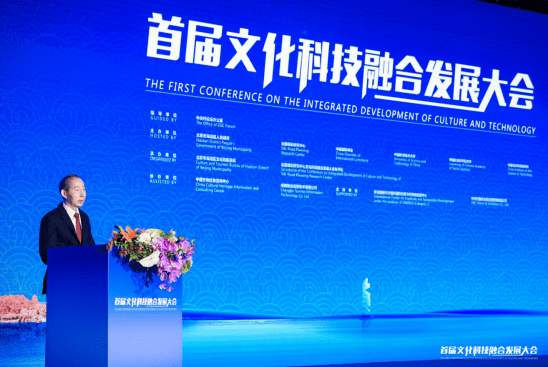Click the English line 'THE FIRST CONFERENCE ON THE INTEGRATED DEVELOPMENT'
Screen dimensions: 548x367
[340, 106]
